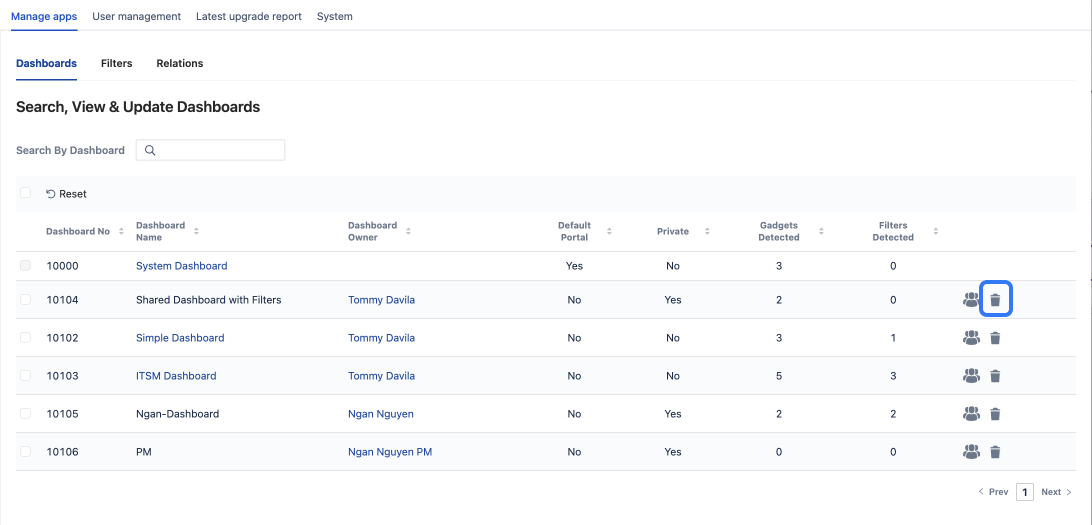
Task: Delete the Shared Dashboard with Filters row
Action: (x=995, y=300)
